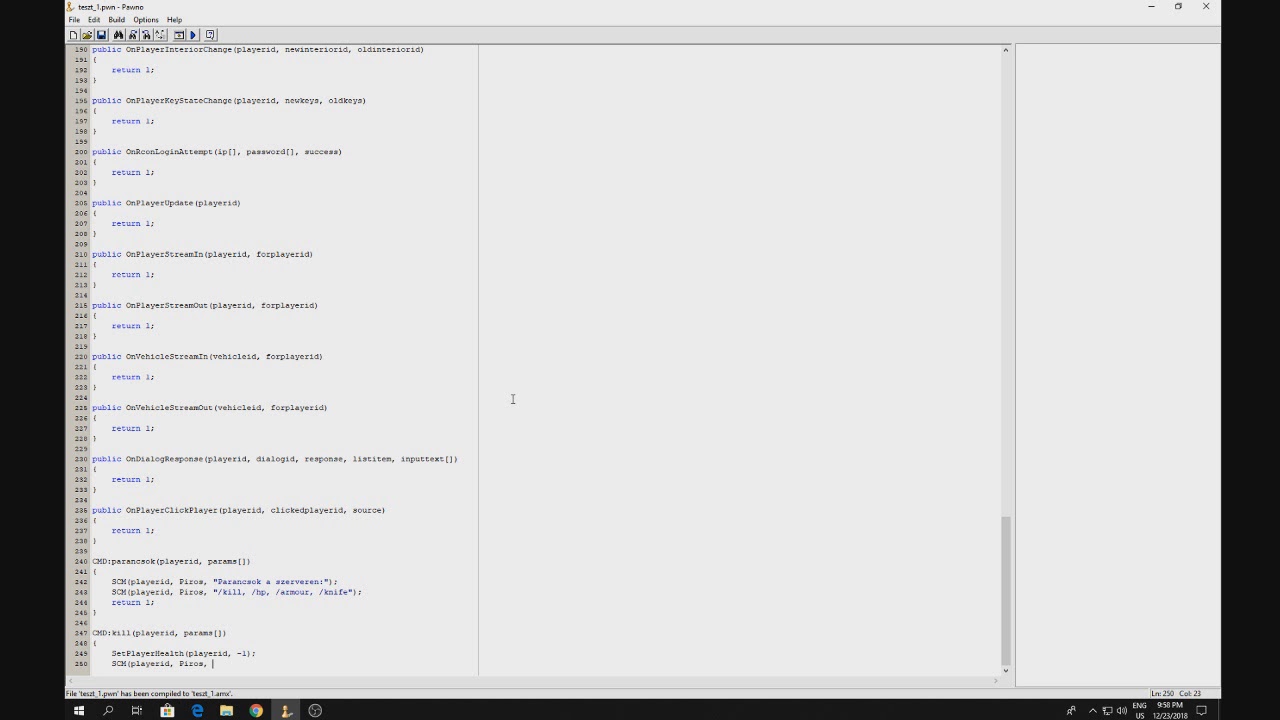This screenshot has height=720, width=1280.
Task: Open the Build menu
Action: (x=116, y=20)
